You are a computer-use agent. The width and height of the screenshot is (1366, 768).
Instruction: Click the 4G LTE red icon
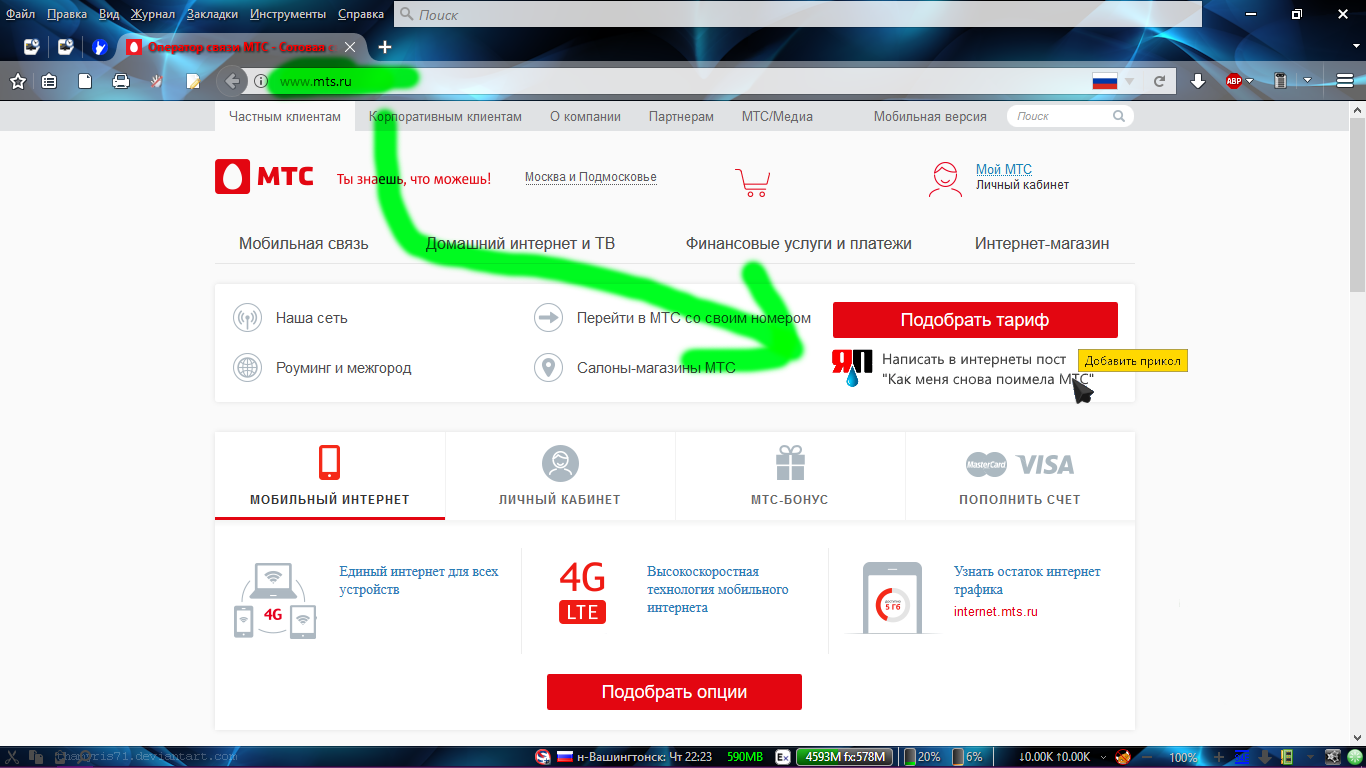point(582,591)
